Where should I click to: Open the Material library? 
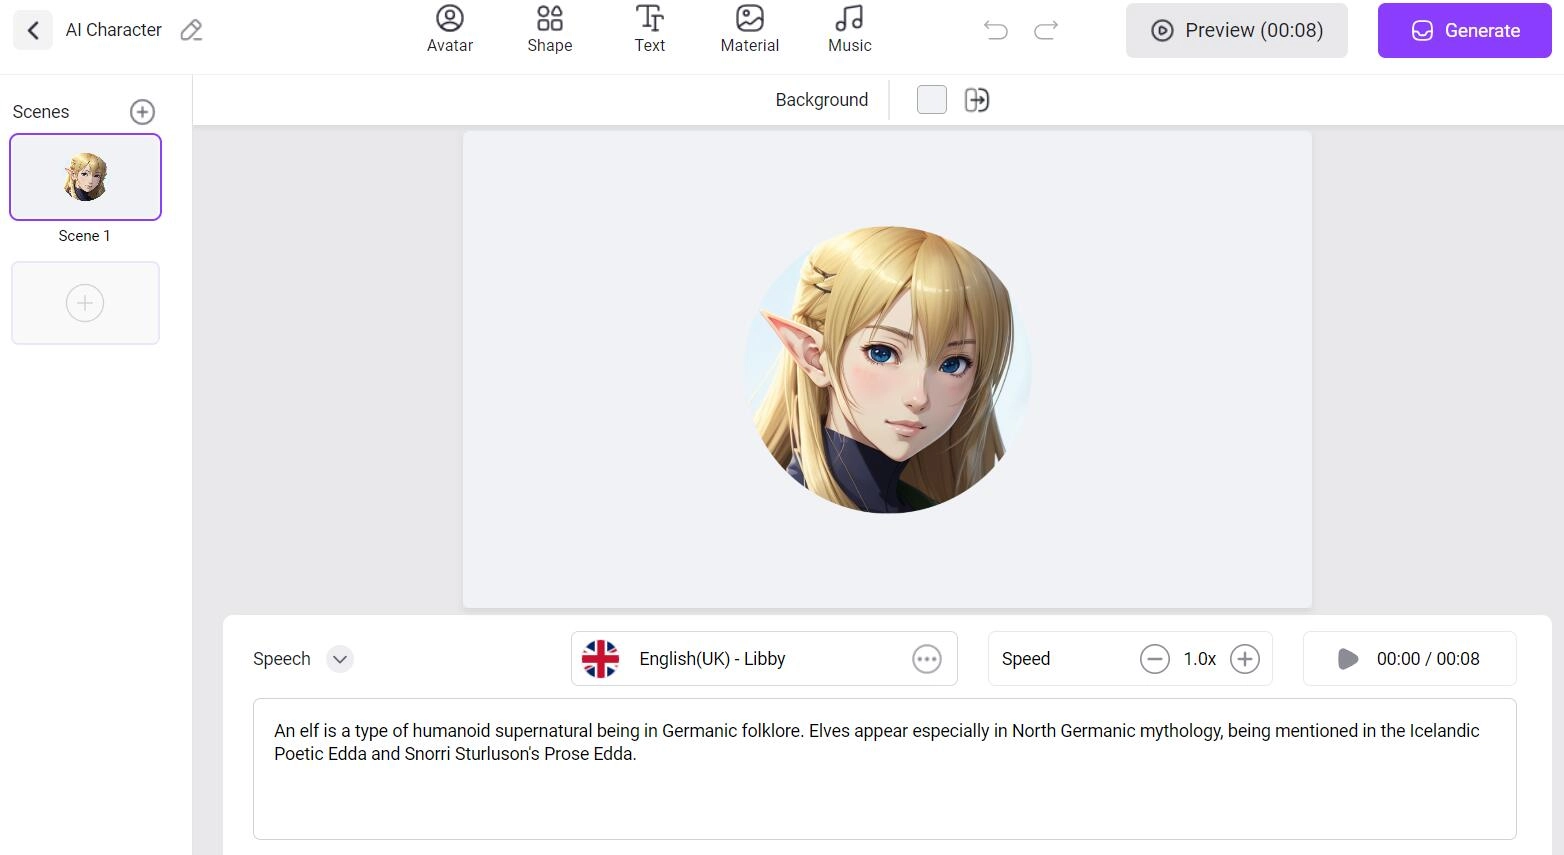tap(749, 30)
